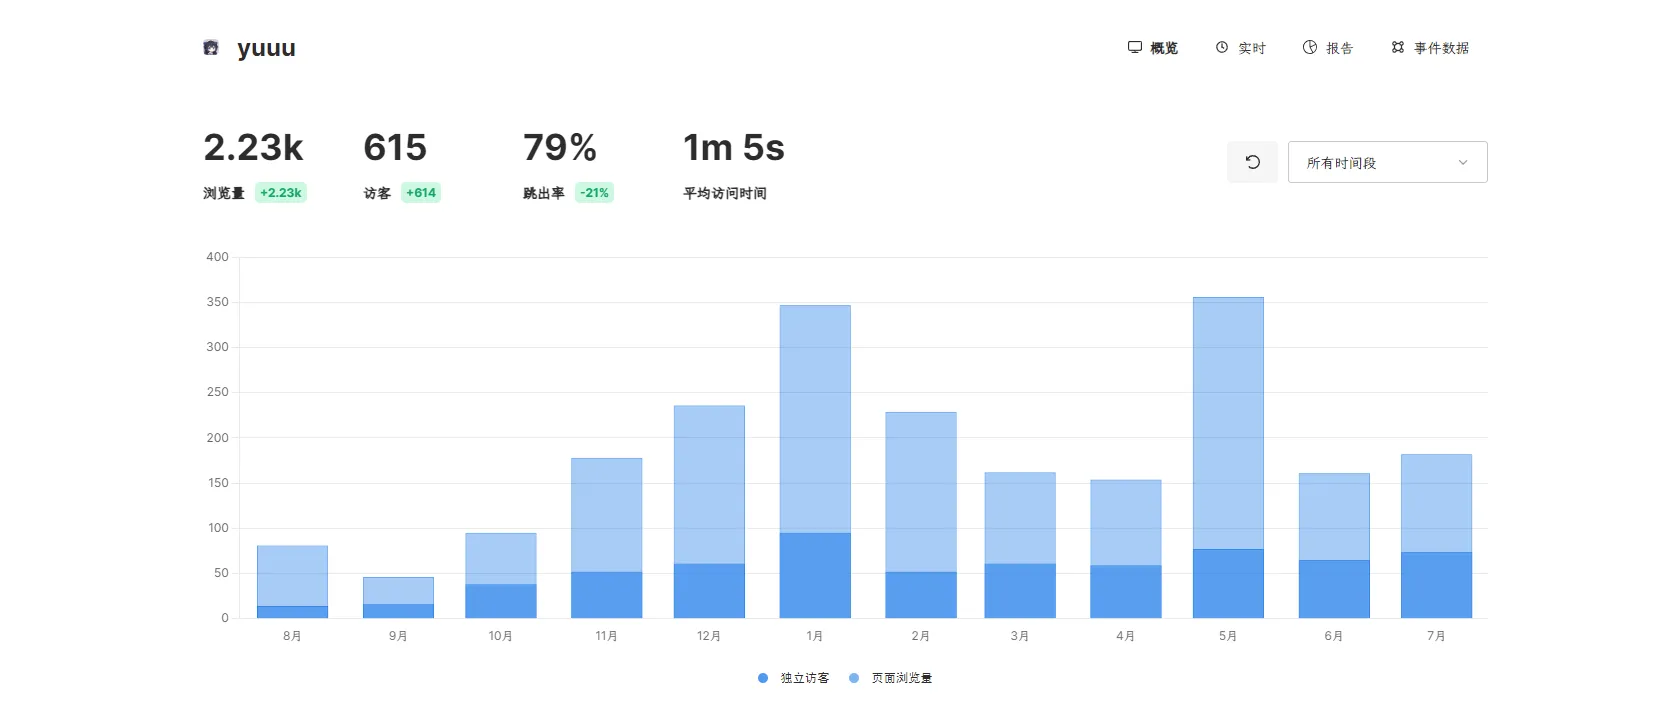Go to the 事件数据 section
This screenshot has width=1679, height=707.
1441,48
